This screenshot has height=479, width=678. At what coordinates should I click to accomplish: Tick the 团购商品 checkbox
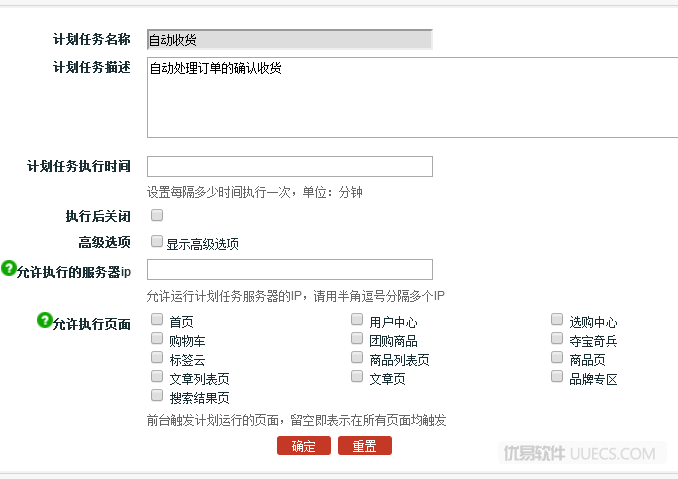tap(357, 338)
